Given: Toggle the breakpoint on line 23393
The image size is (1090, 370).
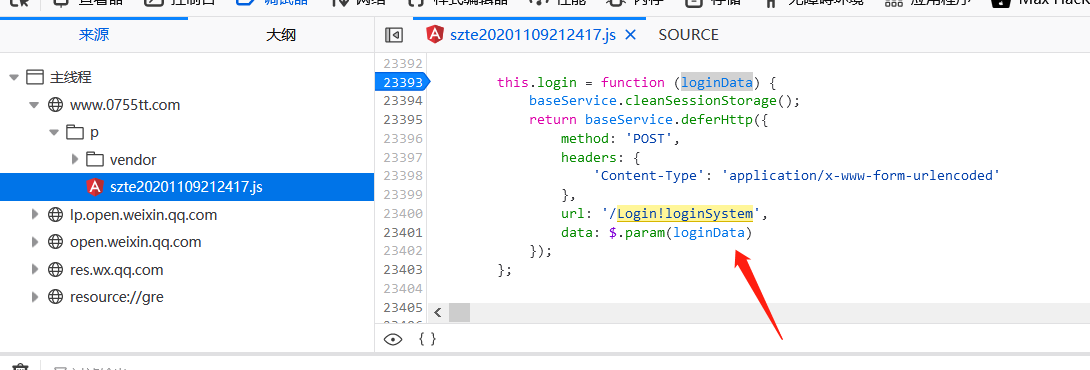Looking at the screenshot, I should [x=401, y=83].
